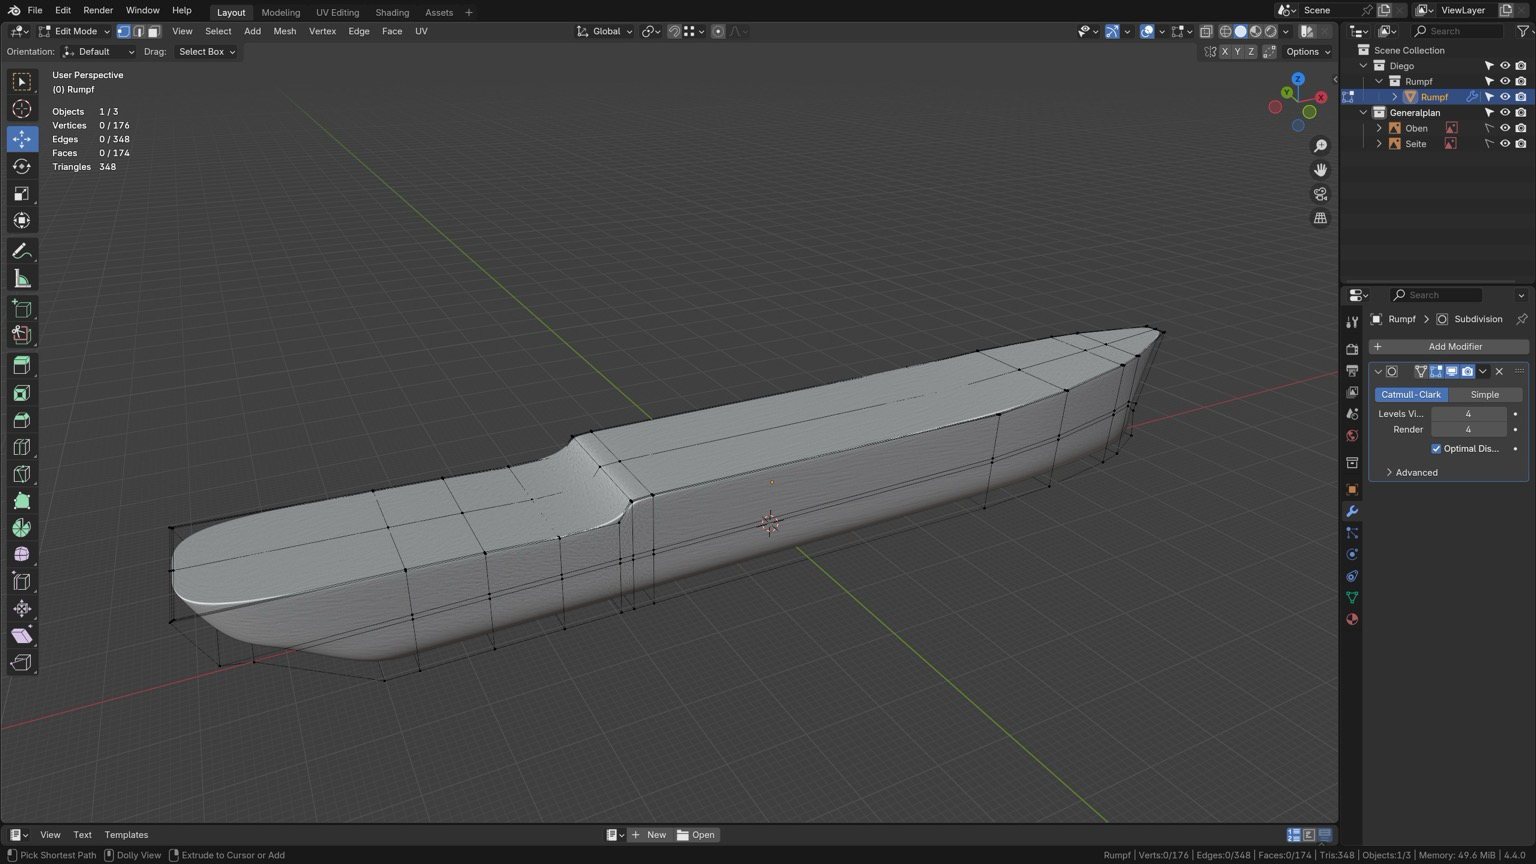Open the Tool properties tab
This screenshot has height=864, width=1536.
(x=1352, y=322)
